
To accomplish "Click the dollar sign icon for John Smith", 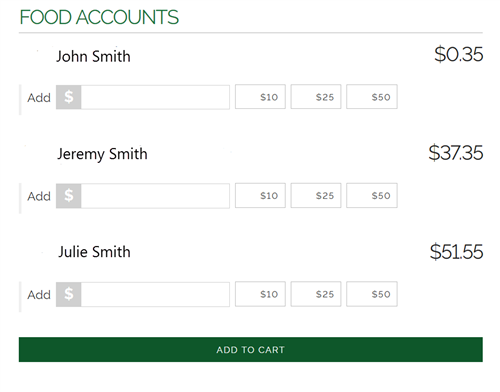I will [x=69, y=97].
